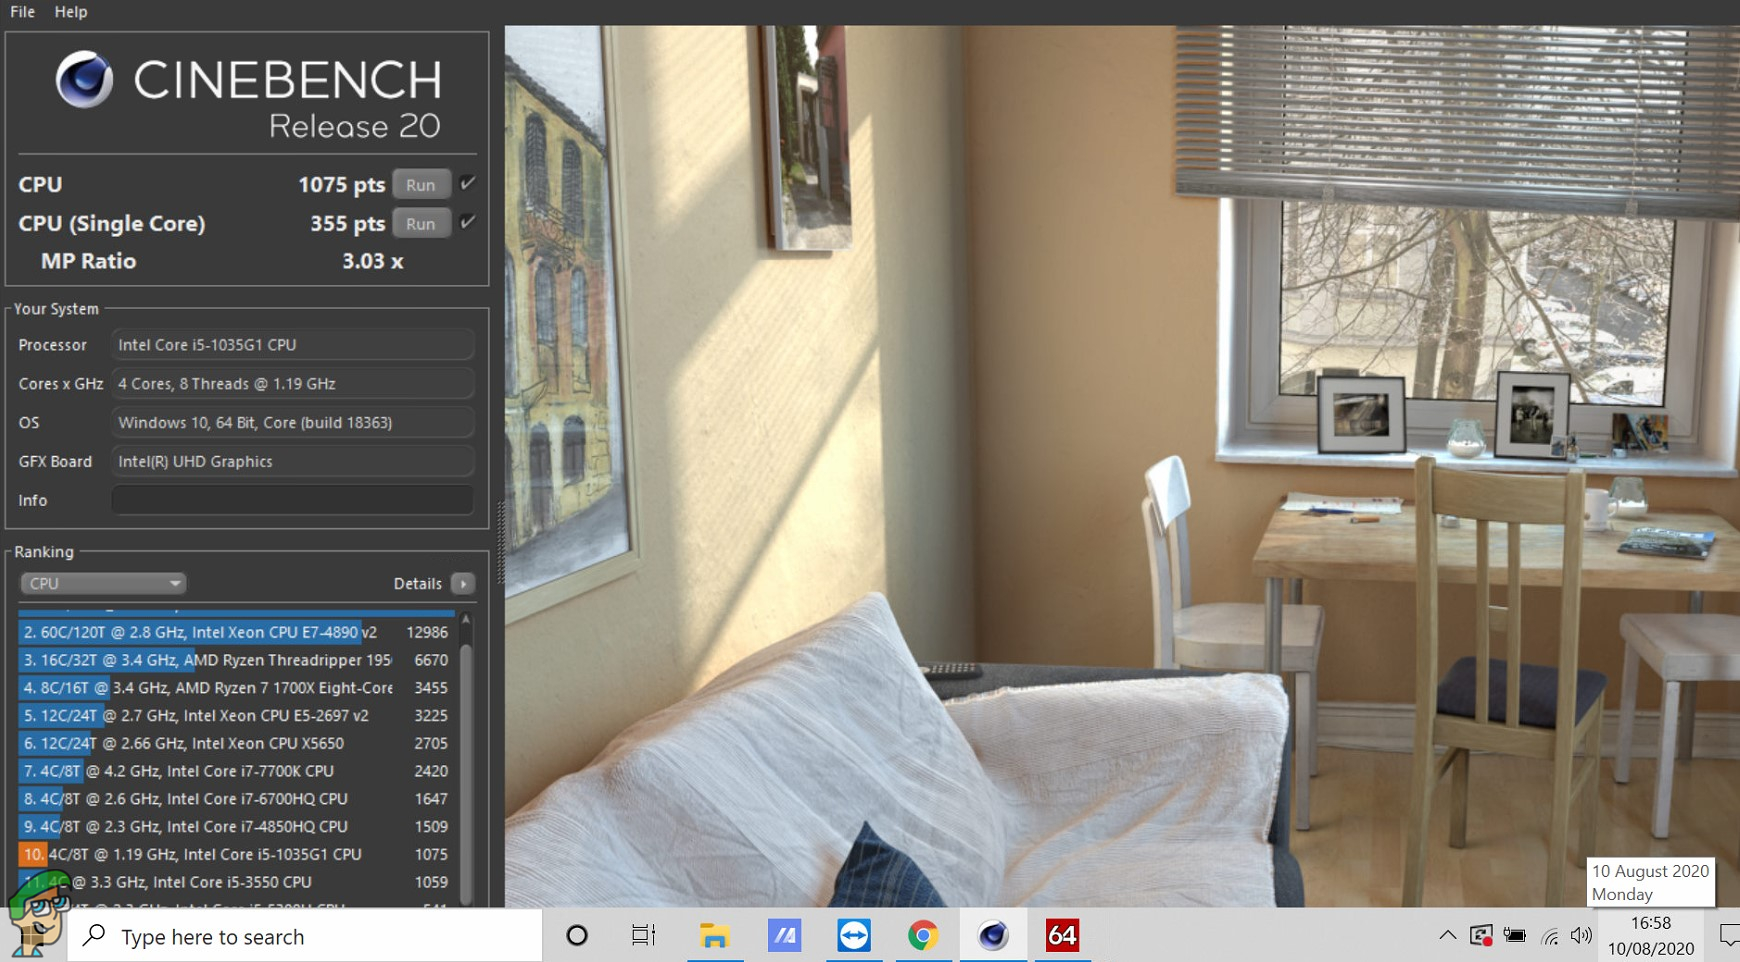Select ranking row Core i7-7700K
Viewport: 1740px width, 962px height.
pyautogui.click(x=236, y=771)
